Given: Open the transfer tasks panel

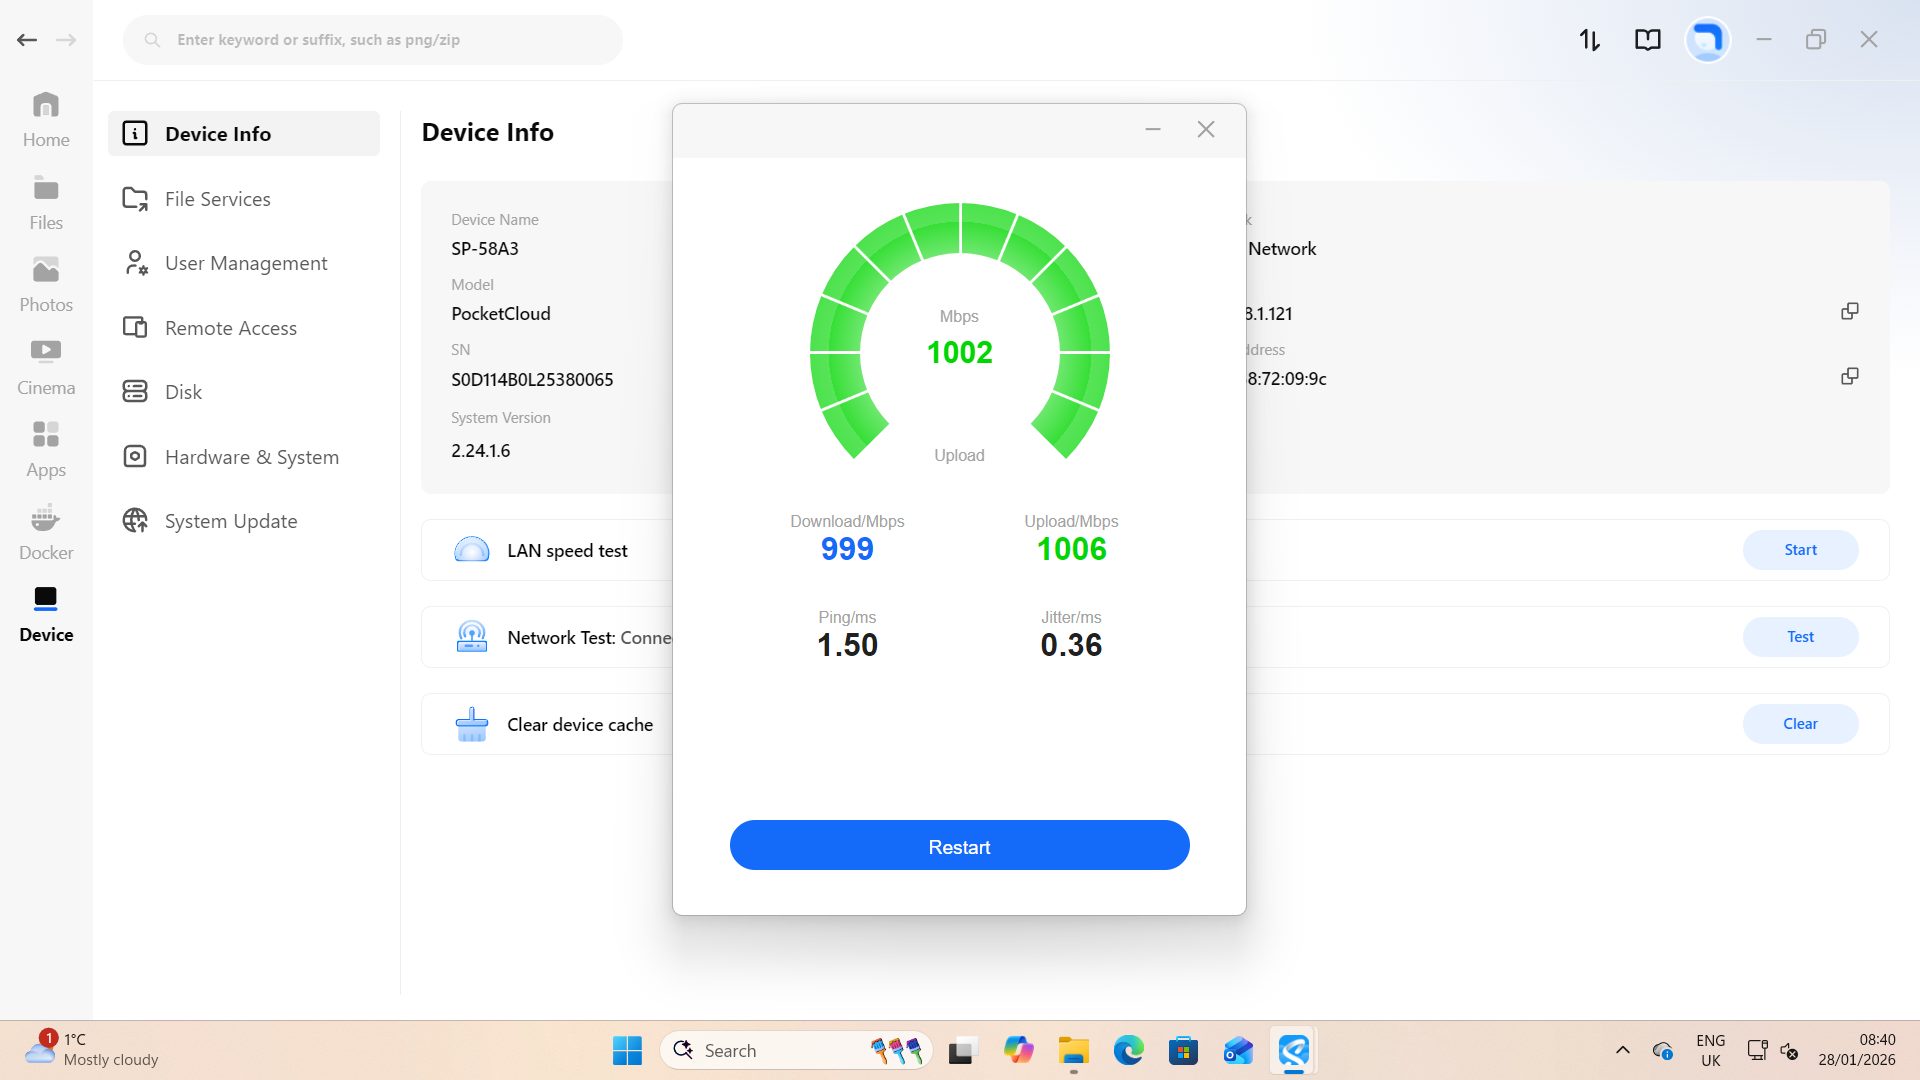Looking at the screenshot, I should point(1588,39).
